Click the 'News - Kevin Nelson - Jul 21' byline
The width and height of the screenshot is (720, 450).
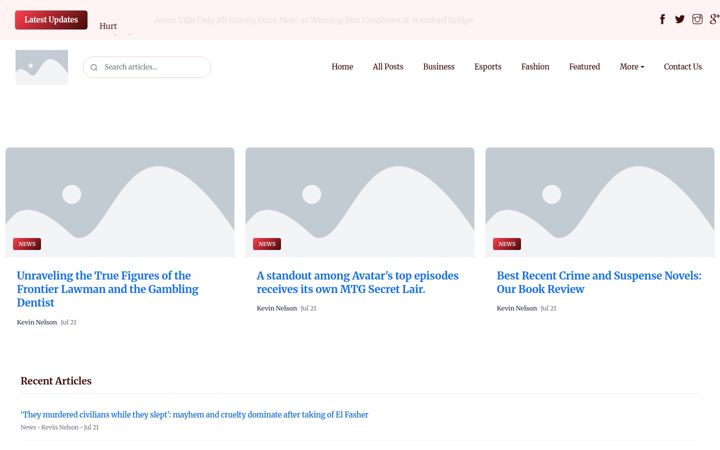point(60,427)
